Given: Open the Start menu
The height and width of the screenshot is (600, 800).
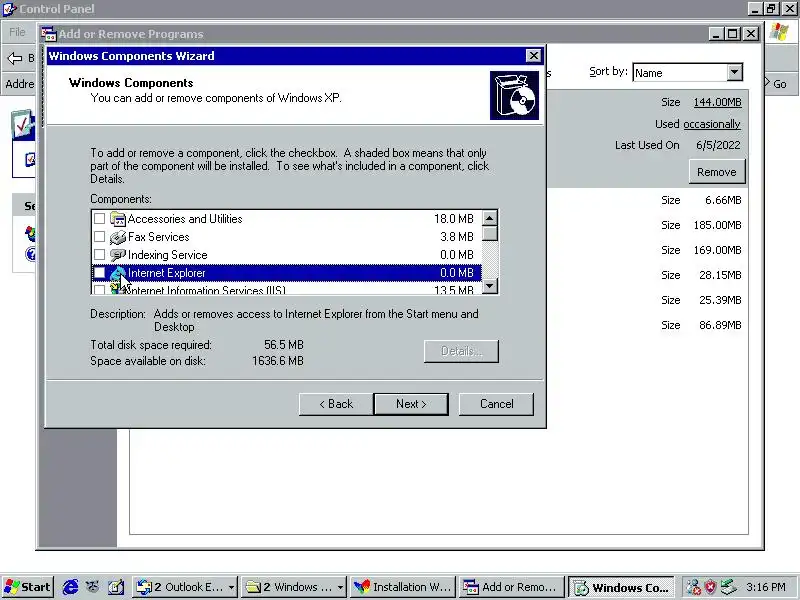Looking at the screenshot, I should coord(28,587).
